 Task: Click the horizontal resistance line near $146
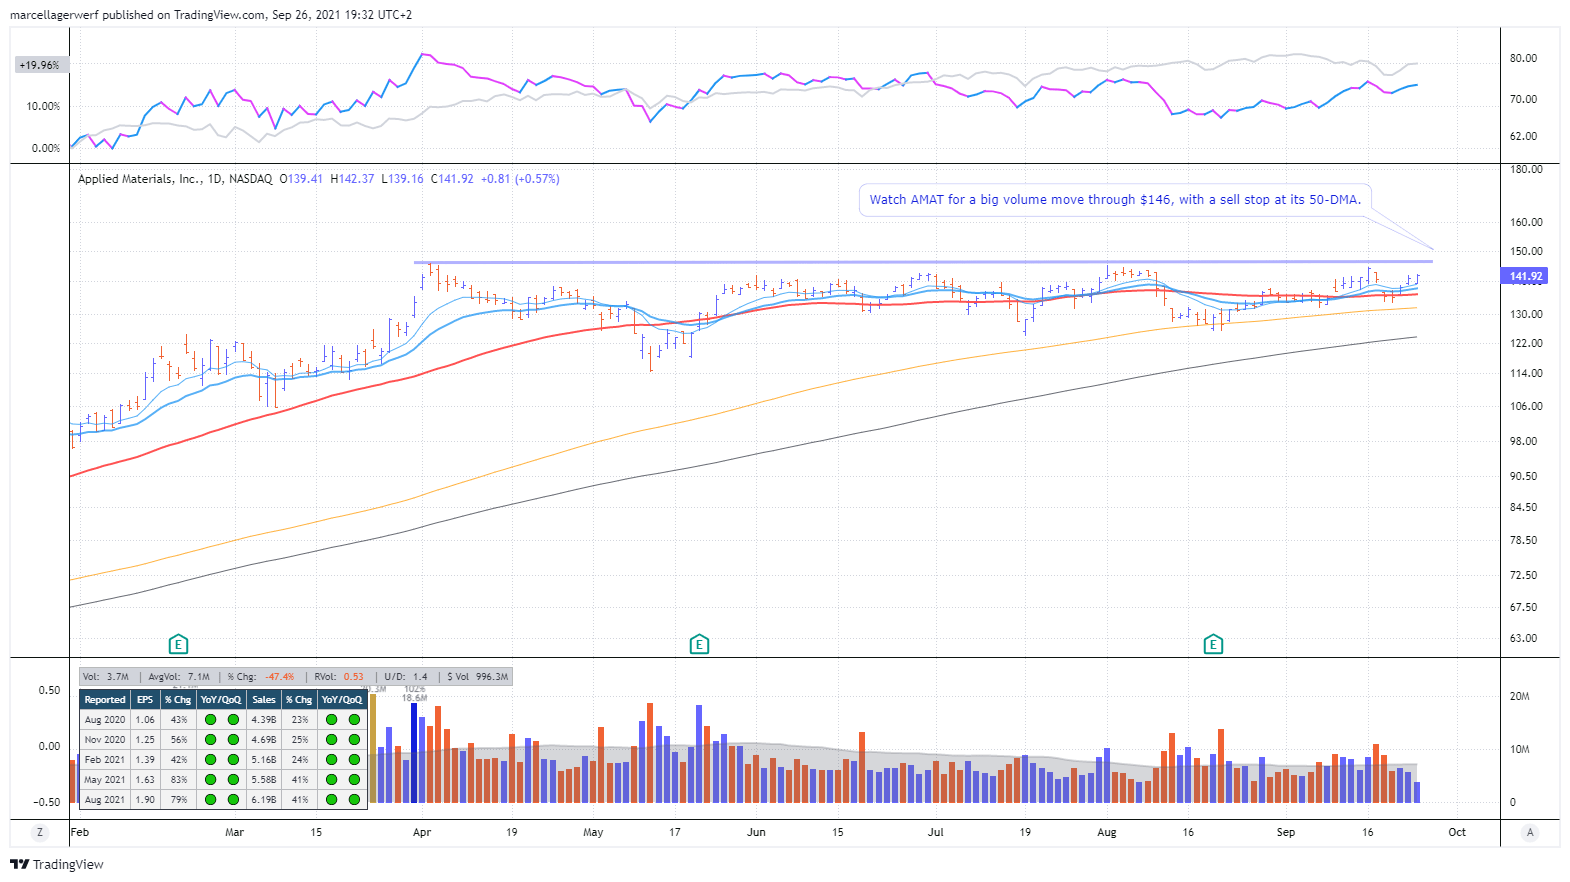pos(923,262)
